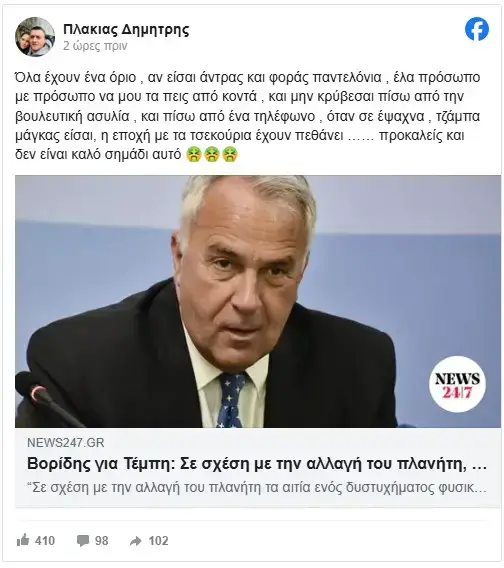Click the article description snippet text
Viewport: 504px width, 568px height.
(x=257, y=488)
